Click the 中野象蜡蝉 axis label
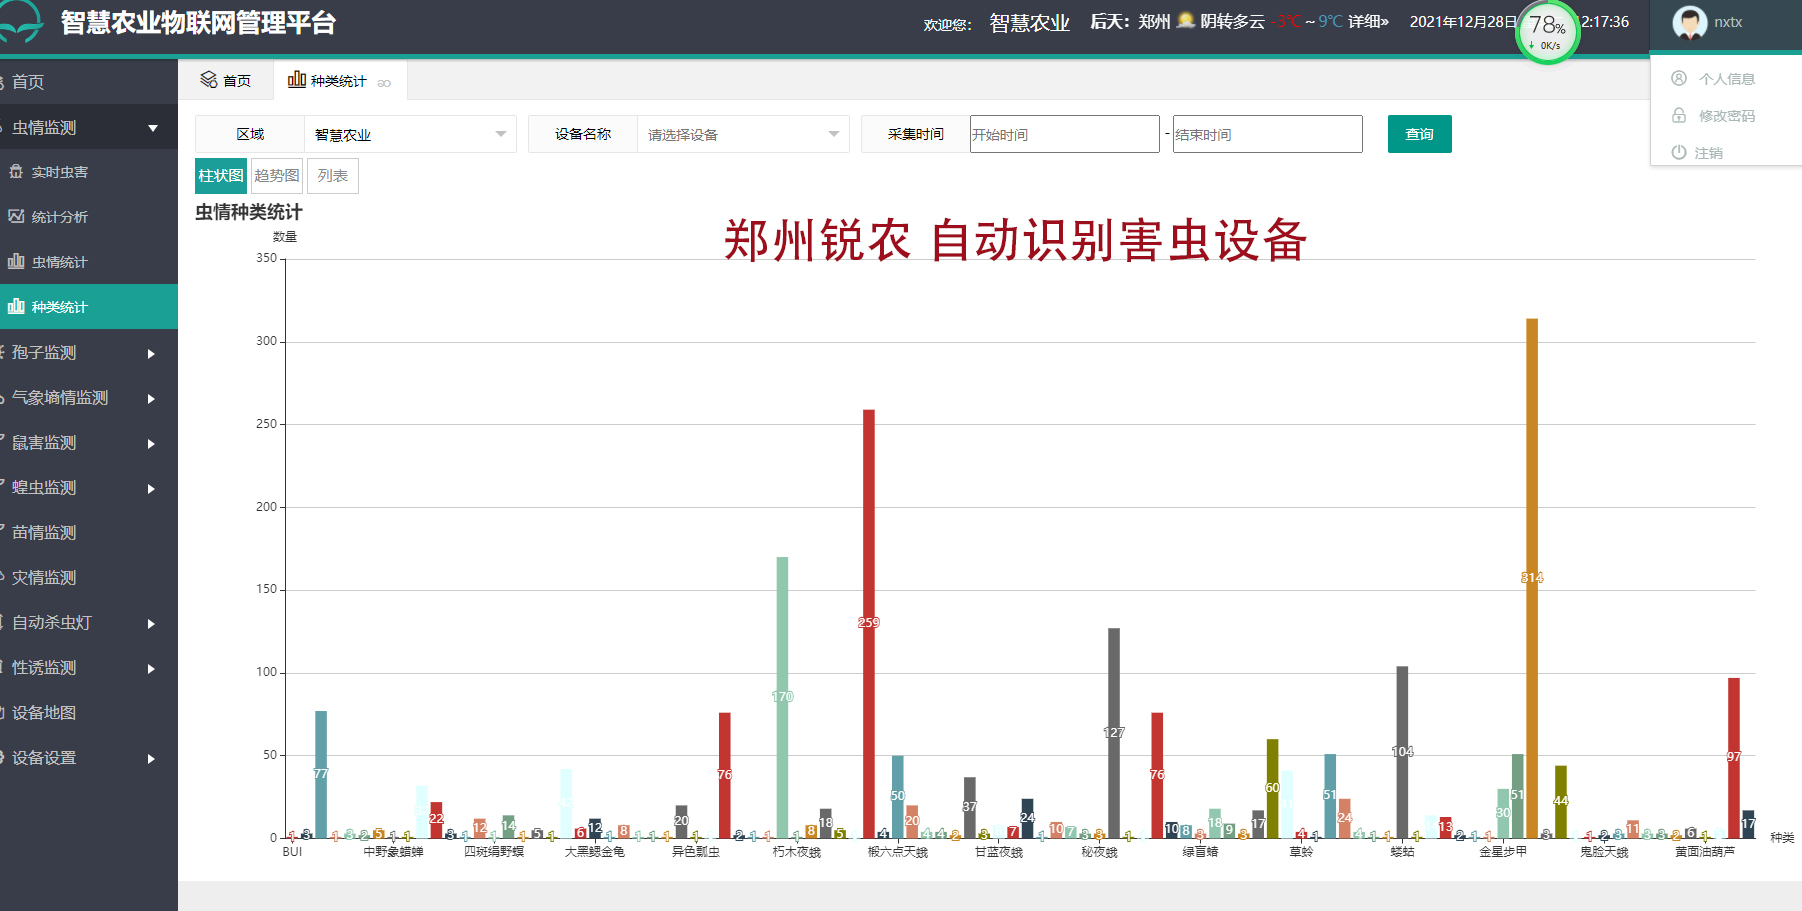 (x=393, y=852)
